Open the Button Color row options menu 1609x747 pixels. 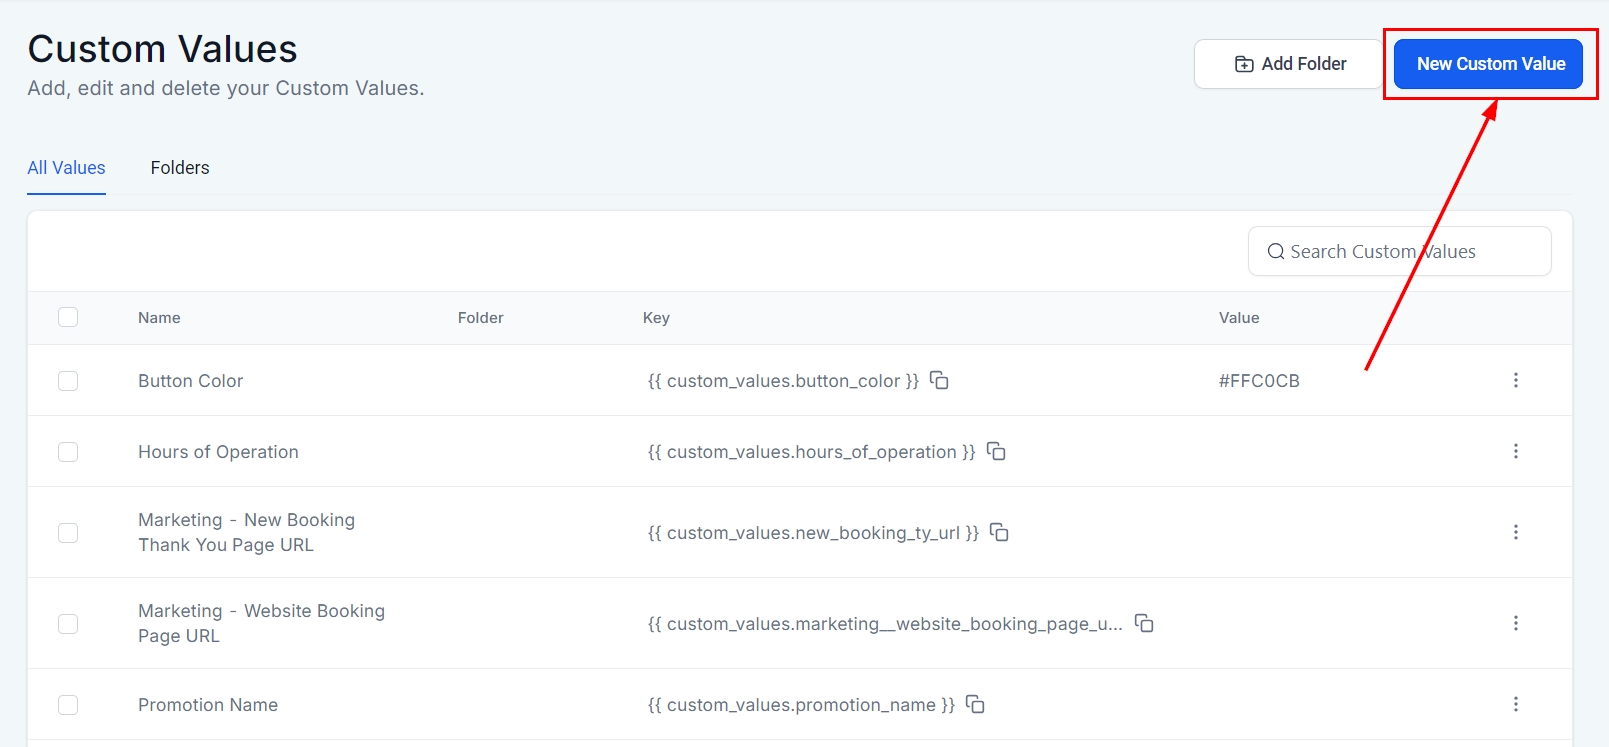[1515, 380]
